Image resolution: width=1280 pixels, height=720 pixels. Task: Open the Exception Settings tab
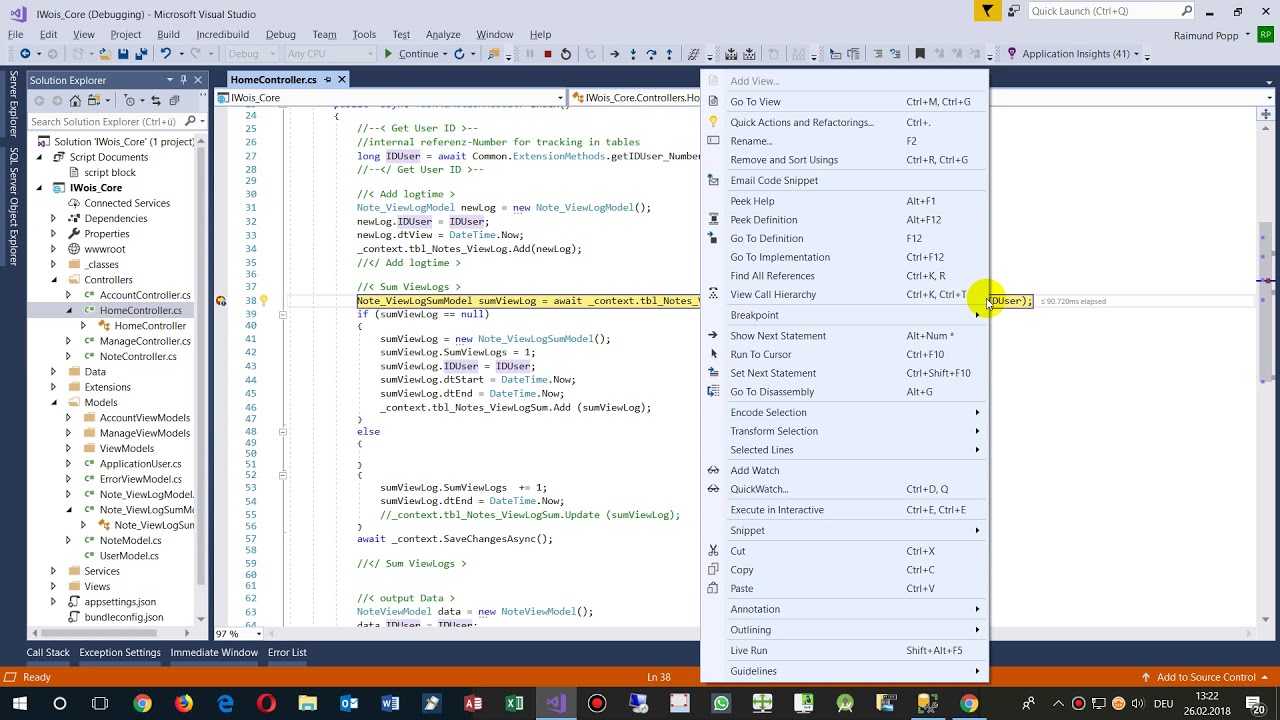tap(120, 652)
